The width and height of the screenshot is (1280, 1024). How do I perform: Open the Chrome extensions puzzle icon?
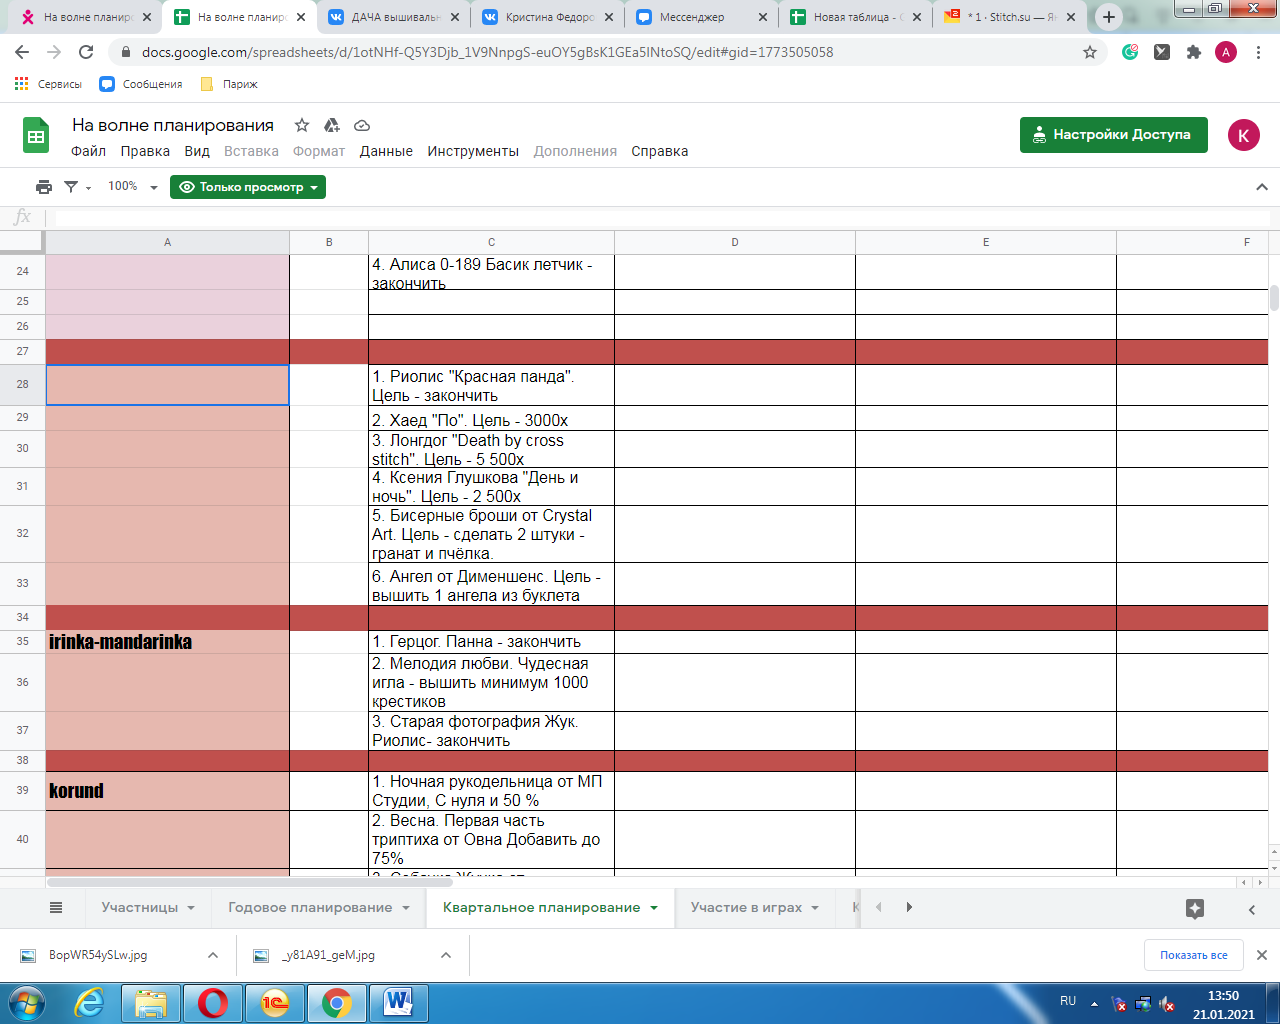pos(1193,52)
